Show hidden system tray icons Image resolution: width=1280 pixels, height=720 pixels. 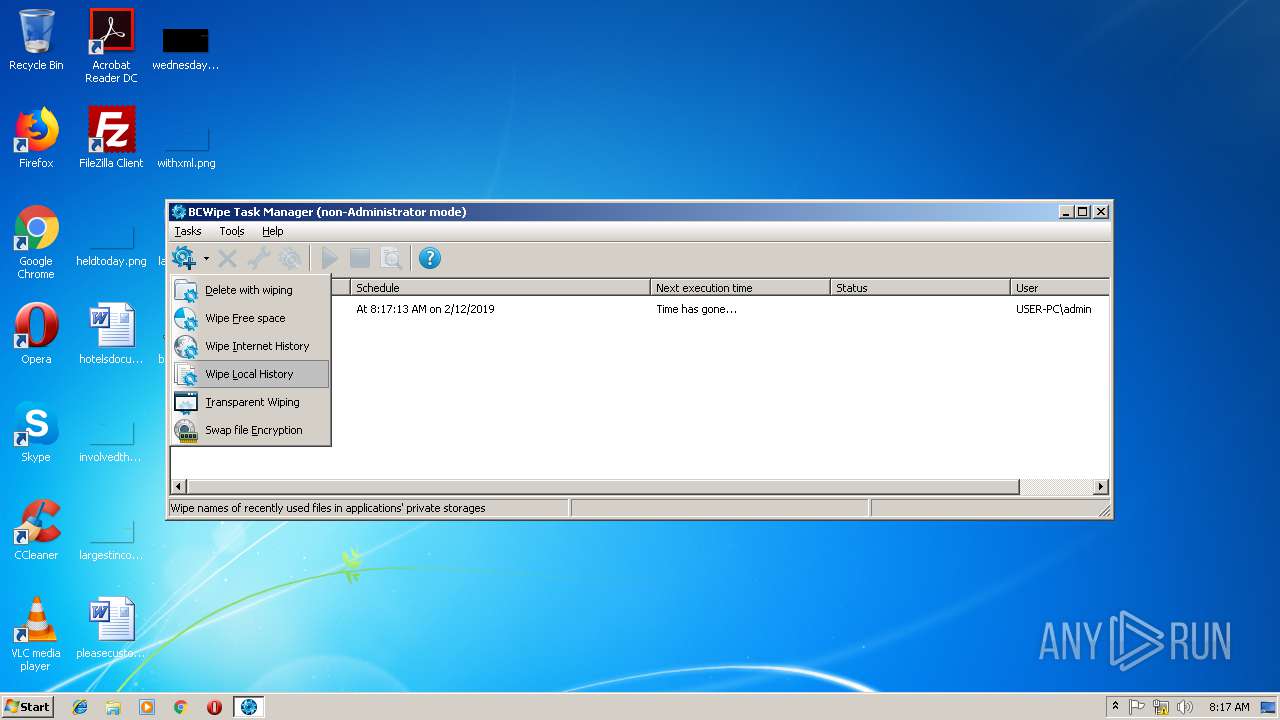pos(1115,707)
